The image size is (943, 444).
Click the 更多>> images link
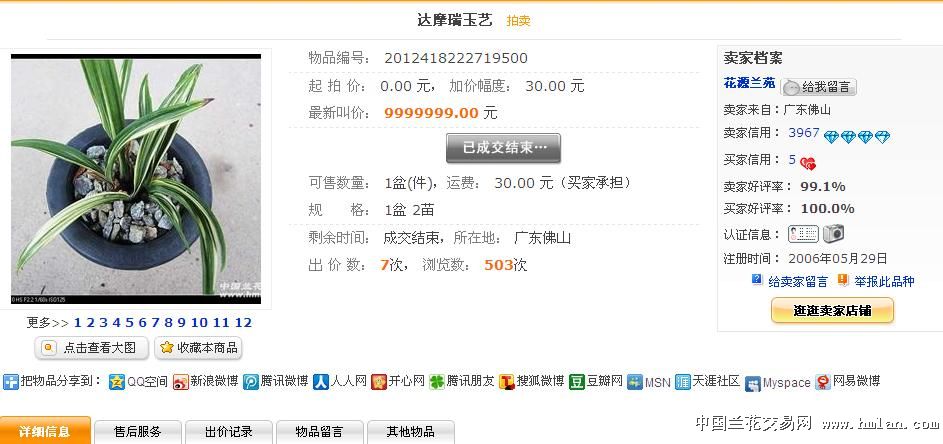pyautogui.click(x=48, y=322)
